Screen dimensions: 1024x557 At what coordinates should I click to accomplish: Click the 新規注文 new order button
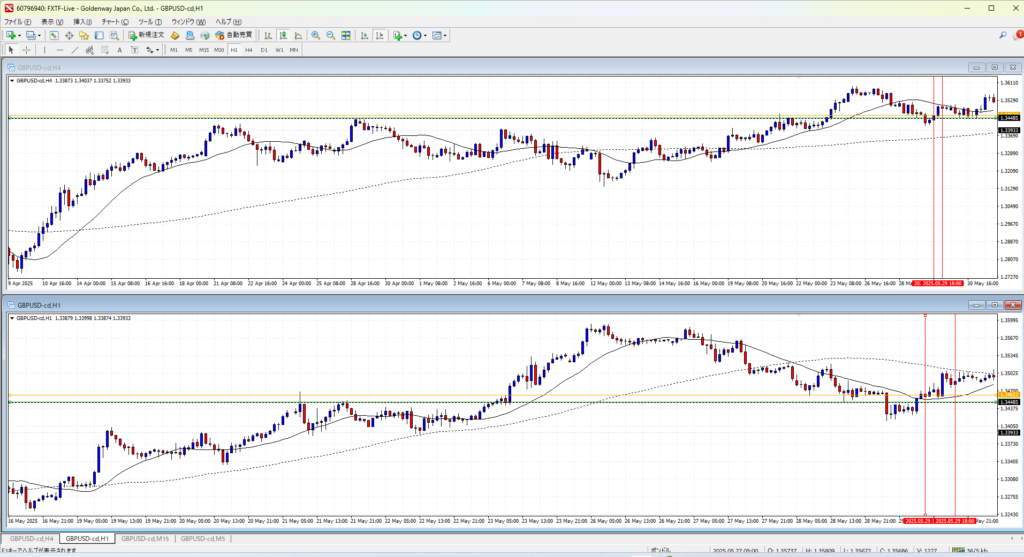click(x=145, y=35)
